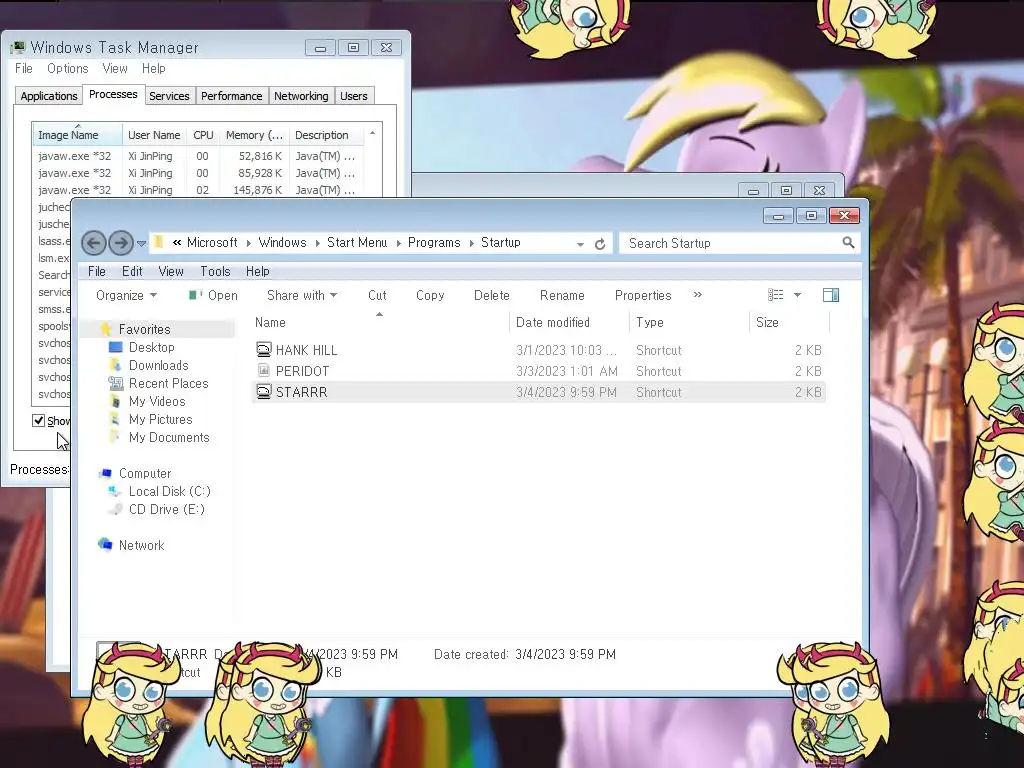The width and height of the screenshot is (1024, 768).
Task: Click Properties in the toolbar
Action: click(643, 295)
